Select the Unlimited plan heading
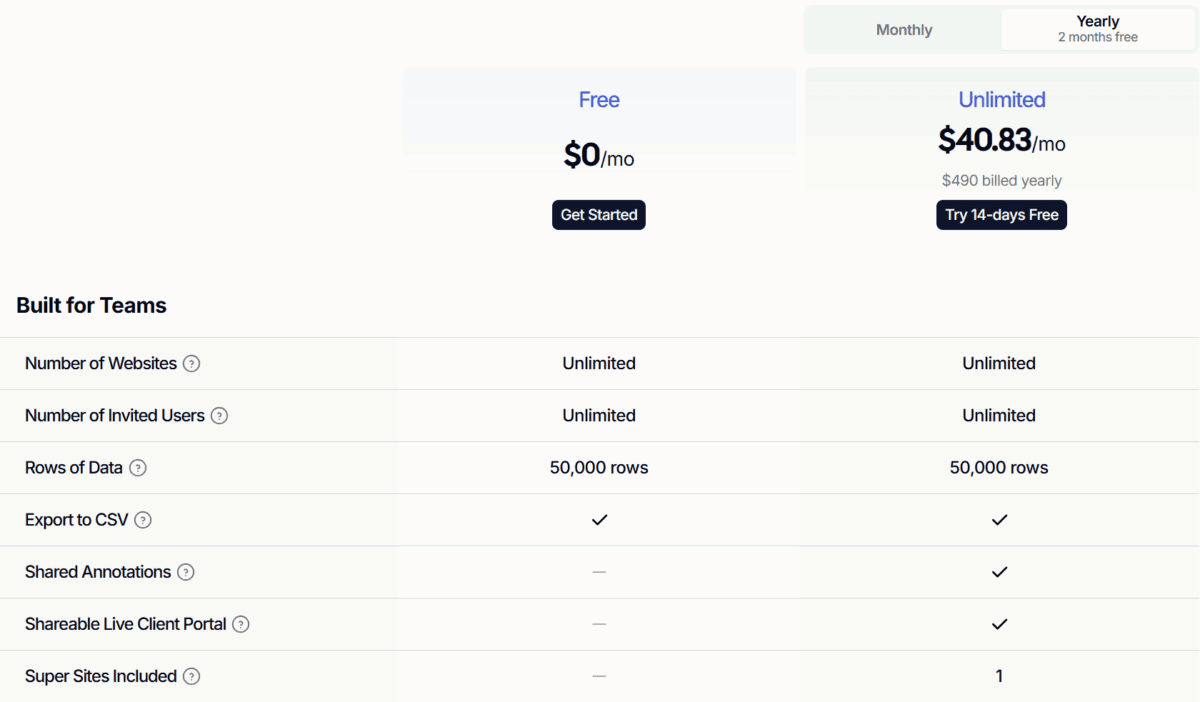This screenshot has height=702, width=1200. click(x=1002, y=100)
